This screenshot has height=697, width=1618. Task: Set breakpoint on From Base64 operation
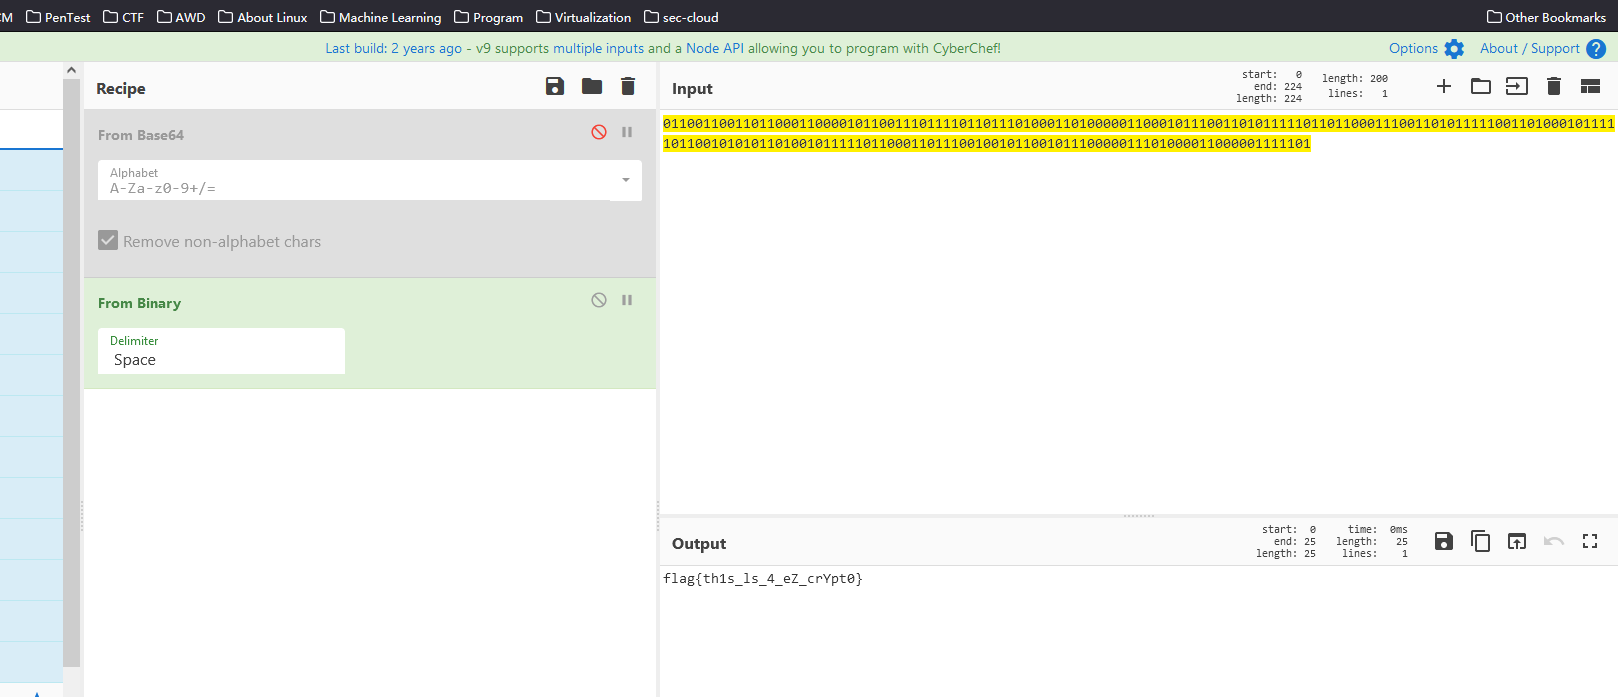click(627, 132)
